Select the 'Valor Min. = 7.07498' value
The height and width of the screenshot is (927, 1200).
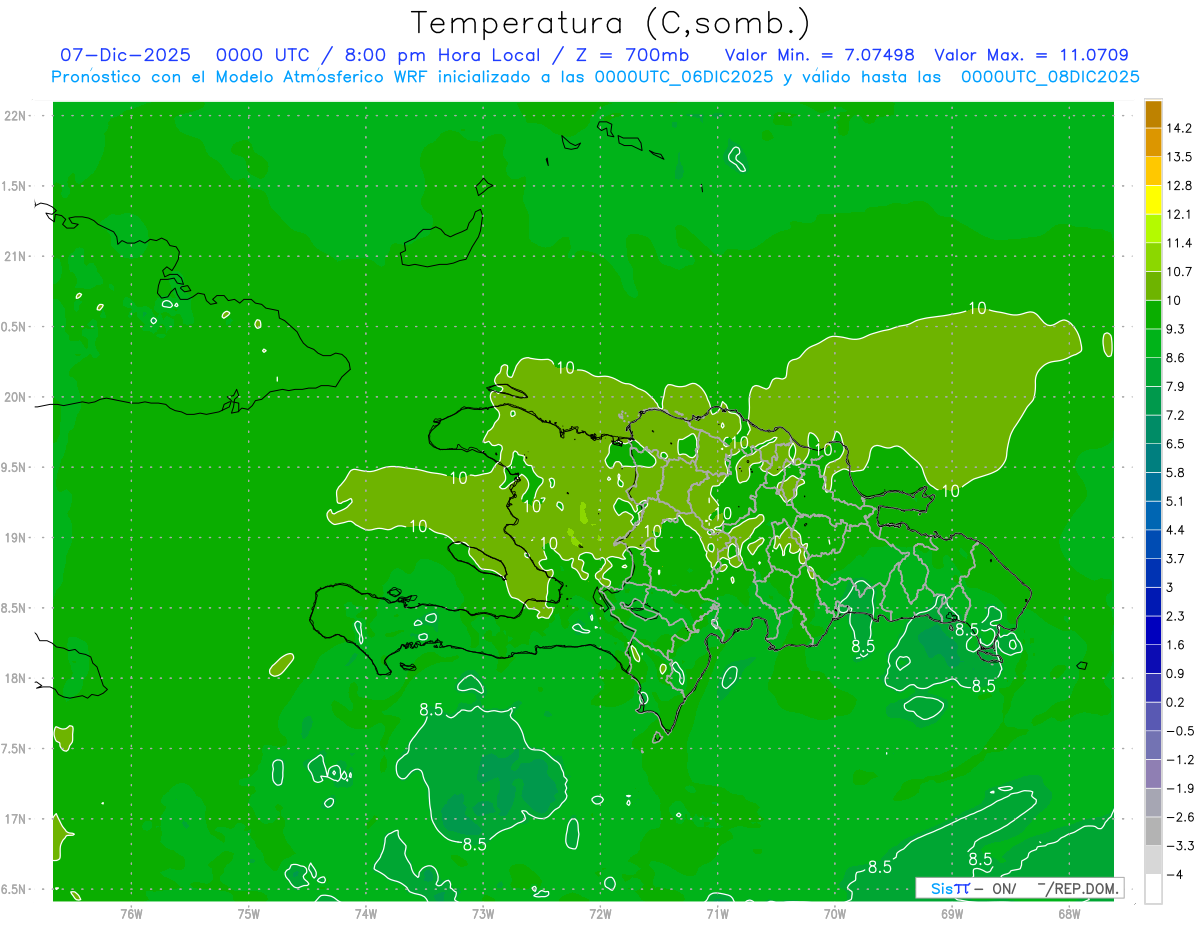coord(820,55)
